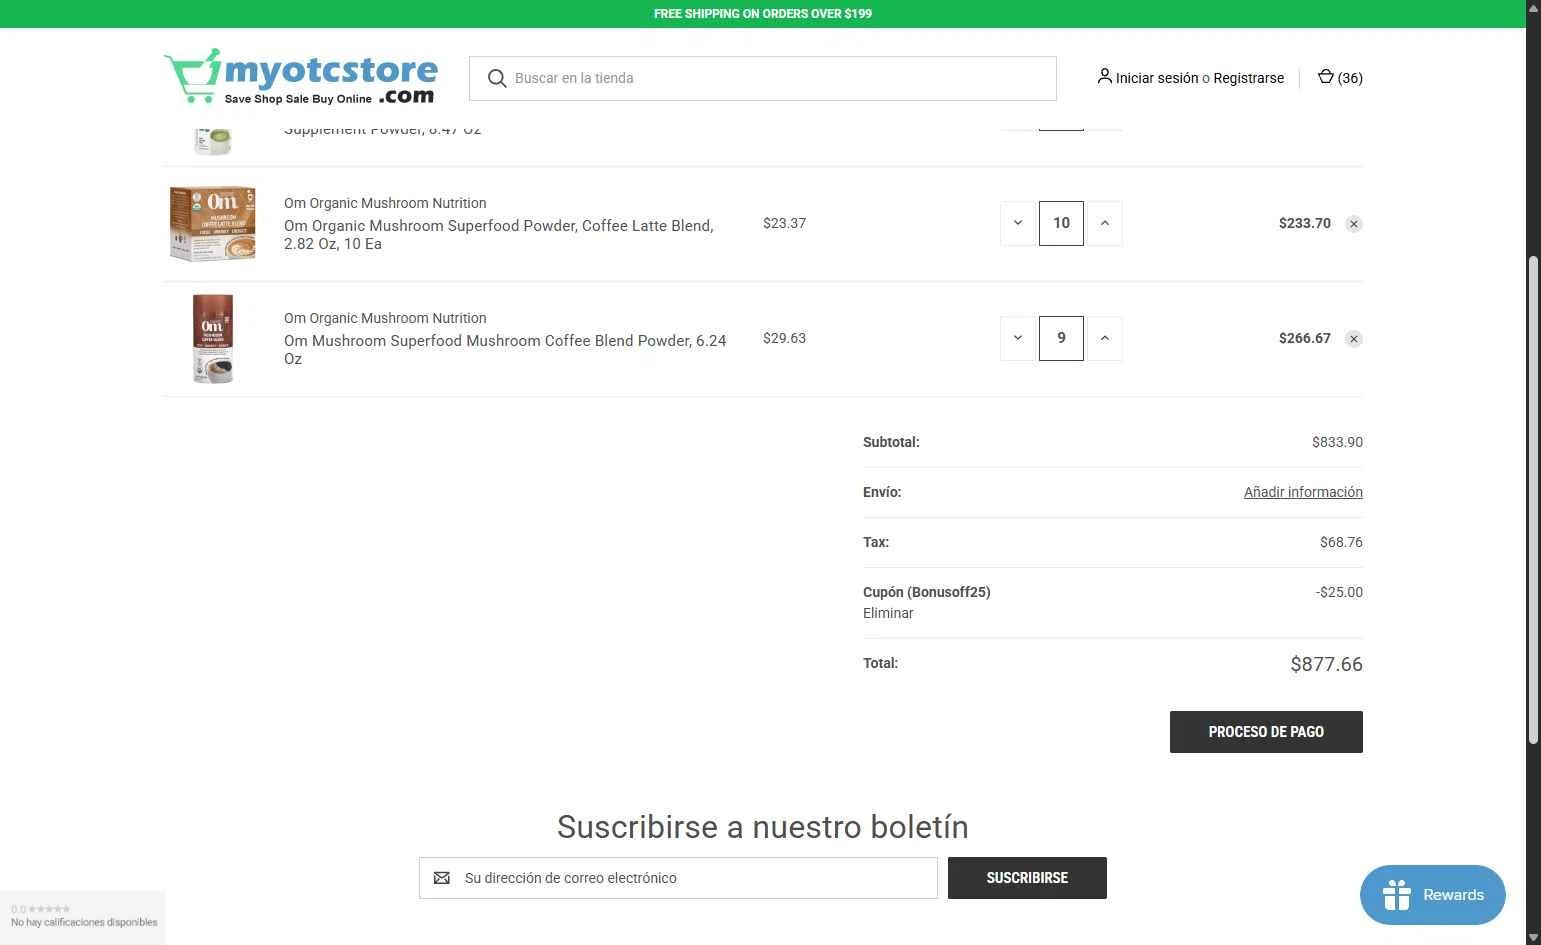Click the scrollbar up arrow
Viewport: 1541px width, 945px height.
pos(1533,7)
